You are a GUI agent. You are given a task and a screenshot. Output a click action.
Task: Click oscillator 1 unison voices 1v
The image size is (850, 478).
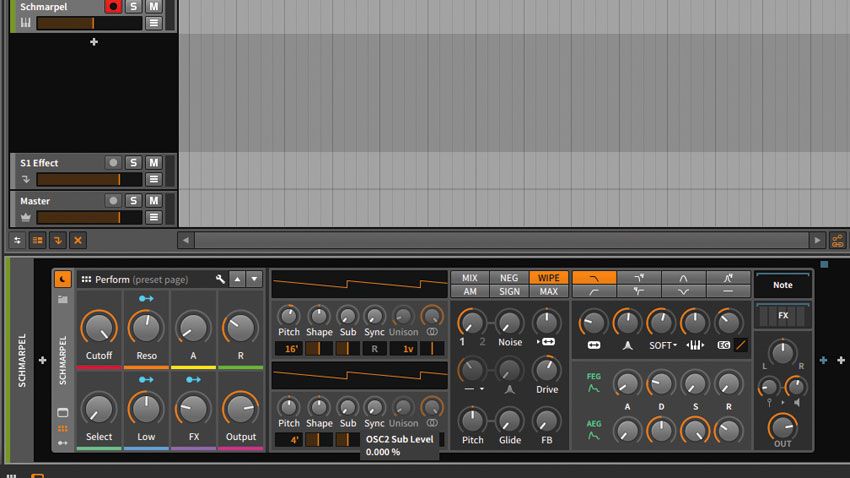pos(404,348)
